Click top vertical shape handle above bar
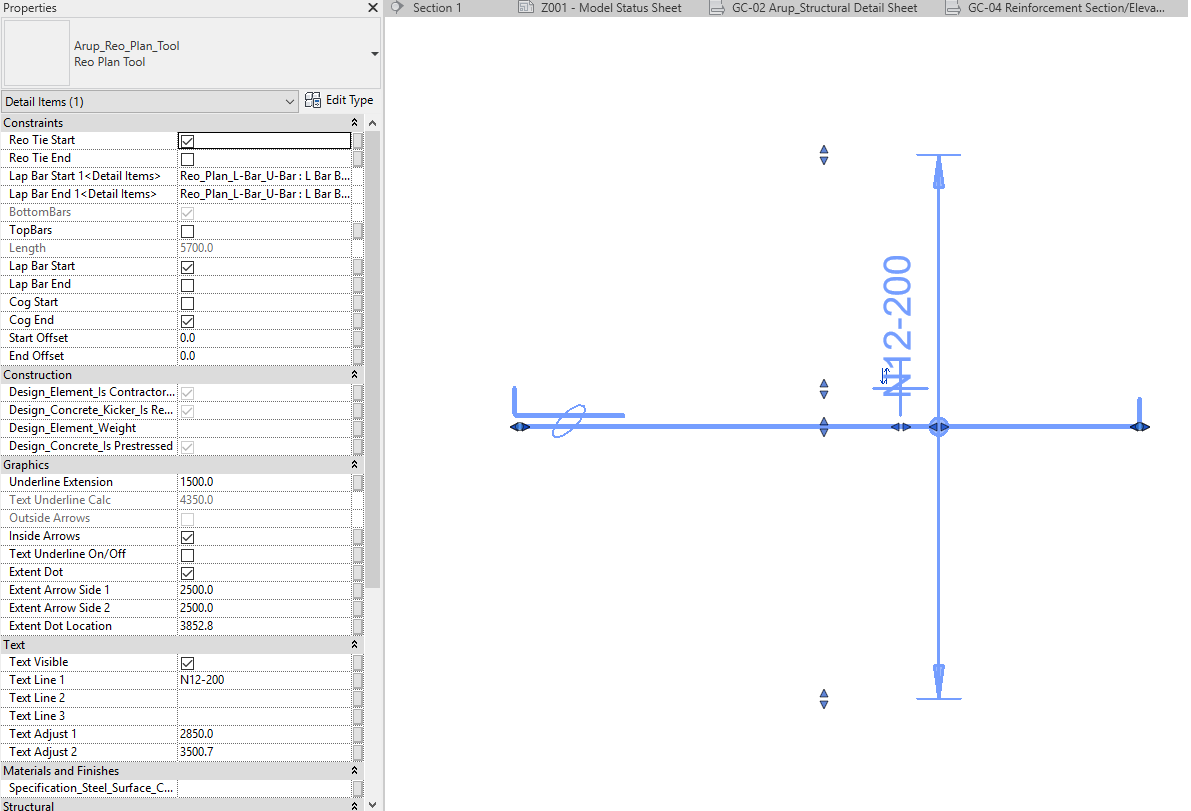The image size is (1191, 811). tap(824, 155)
